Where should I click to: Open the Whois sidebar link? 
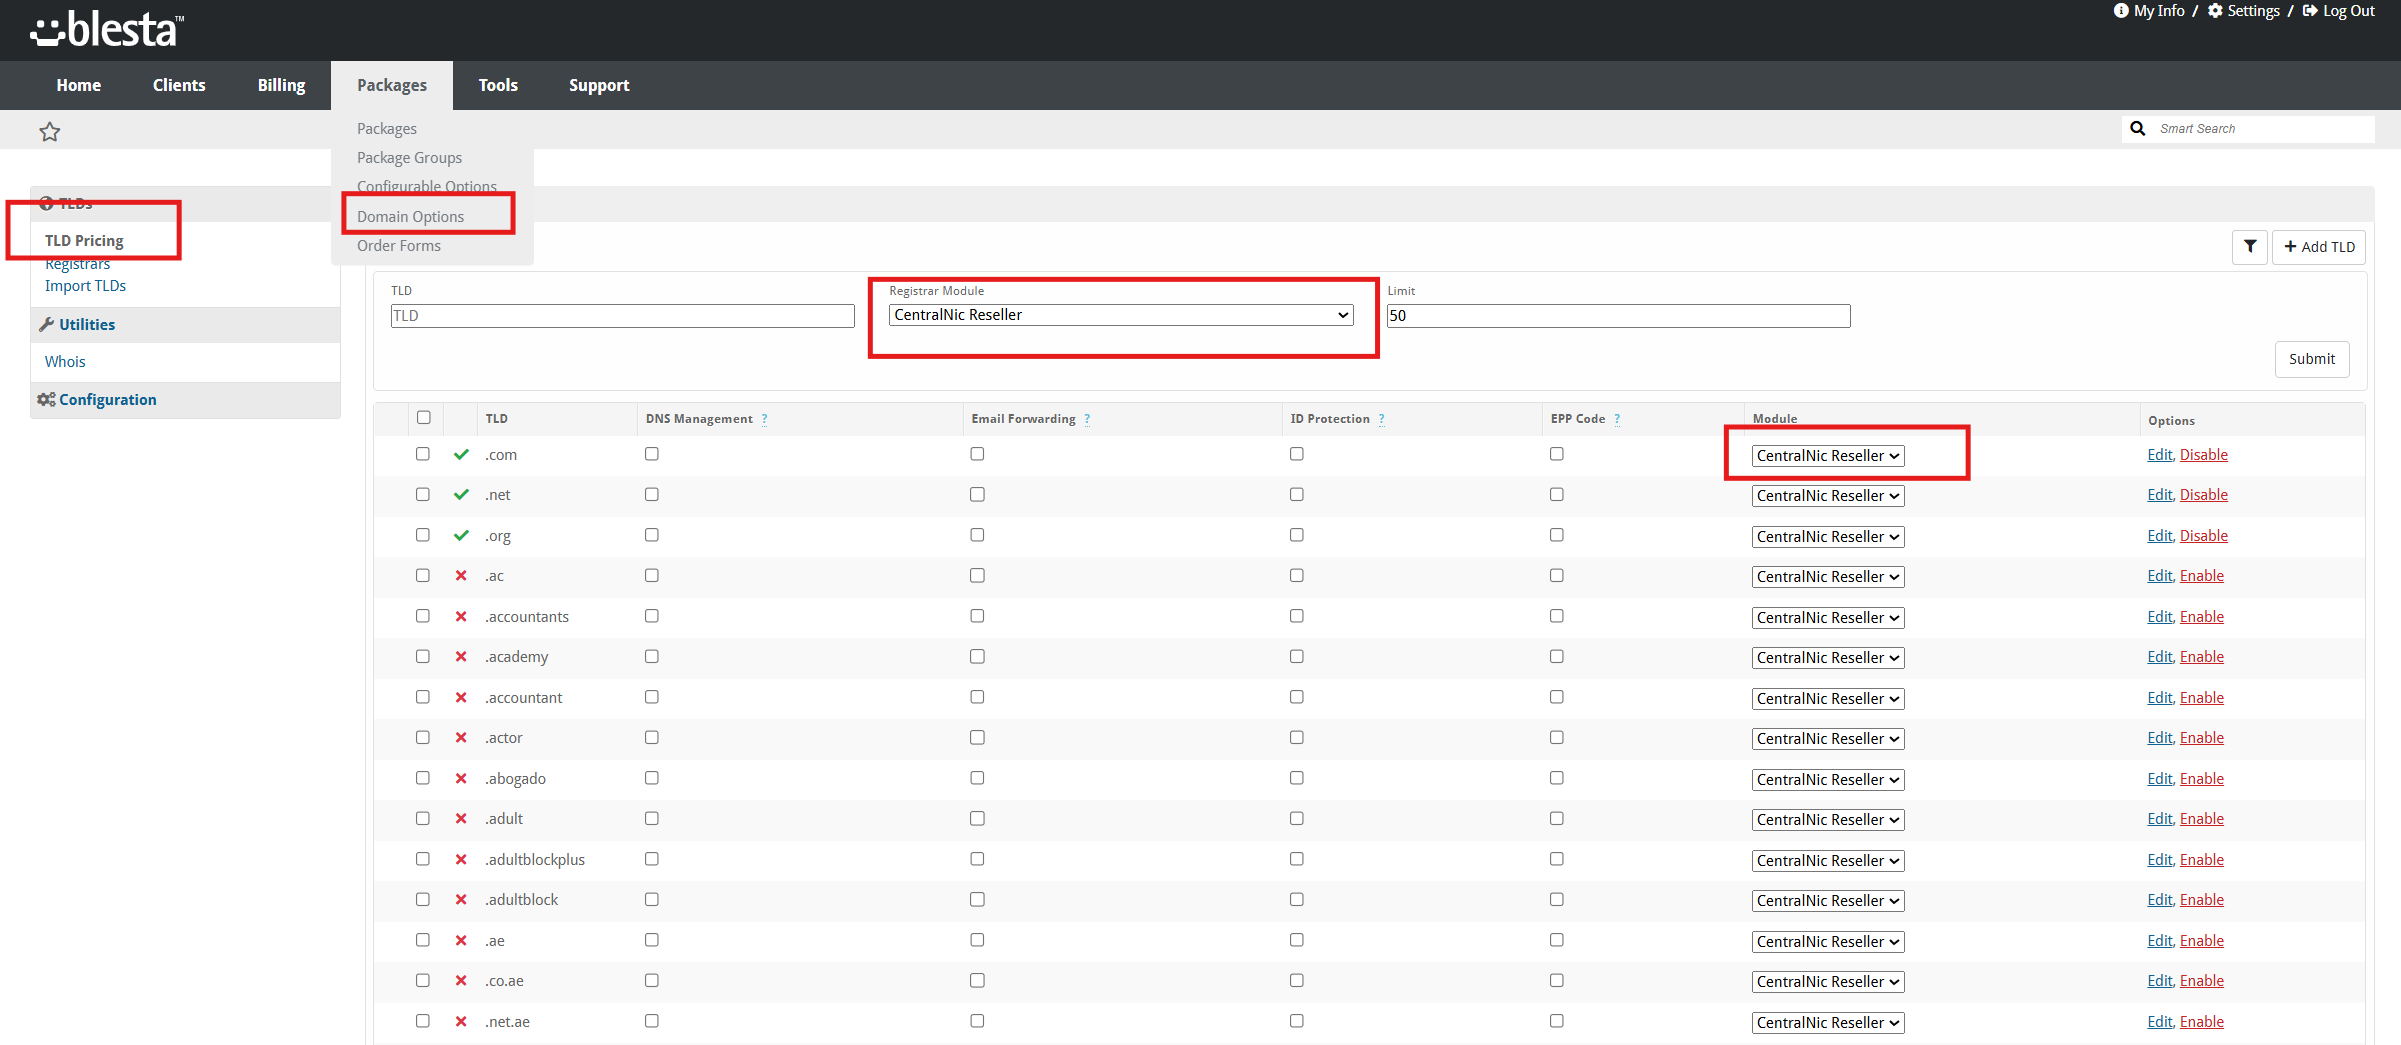point(65,362)
